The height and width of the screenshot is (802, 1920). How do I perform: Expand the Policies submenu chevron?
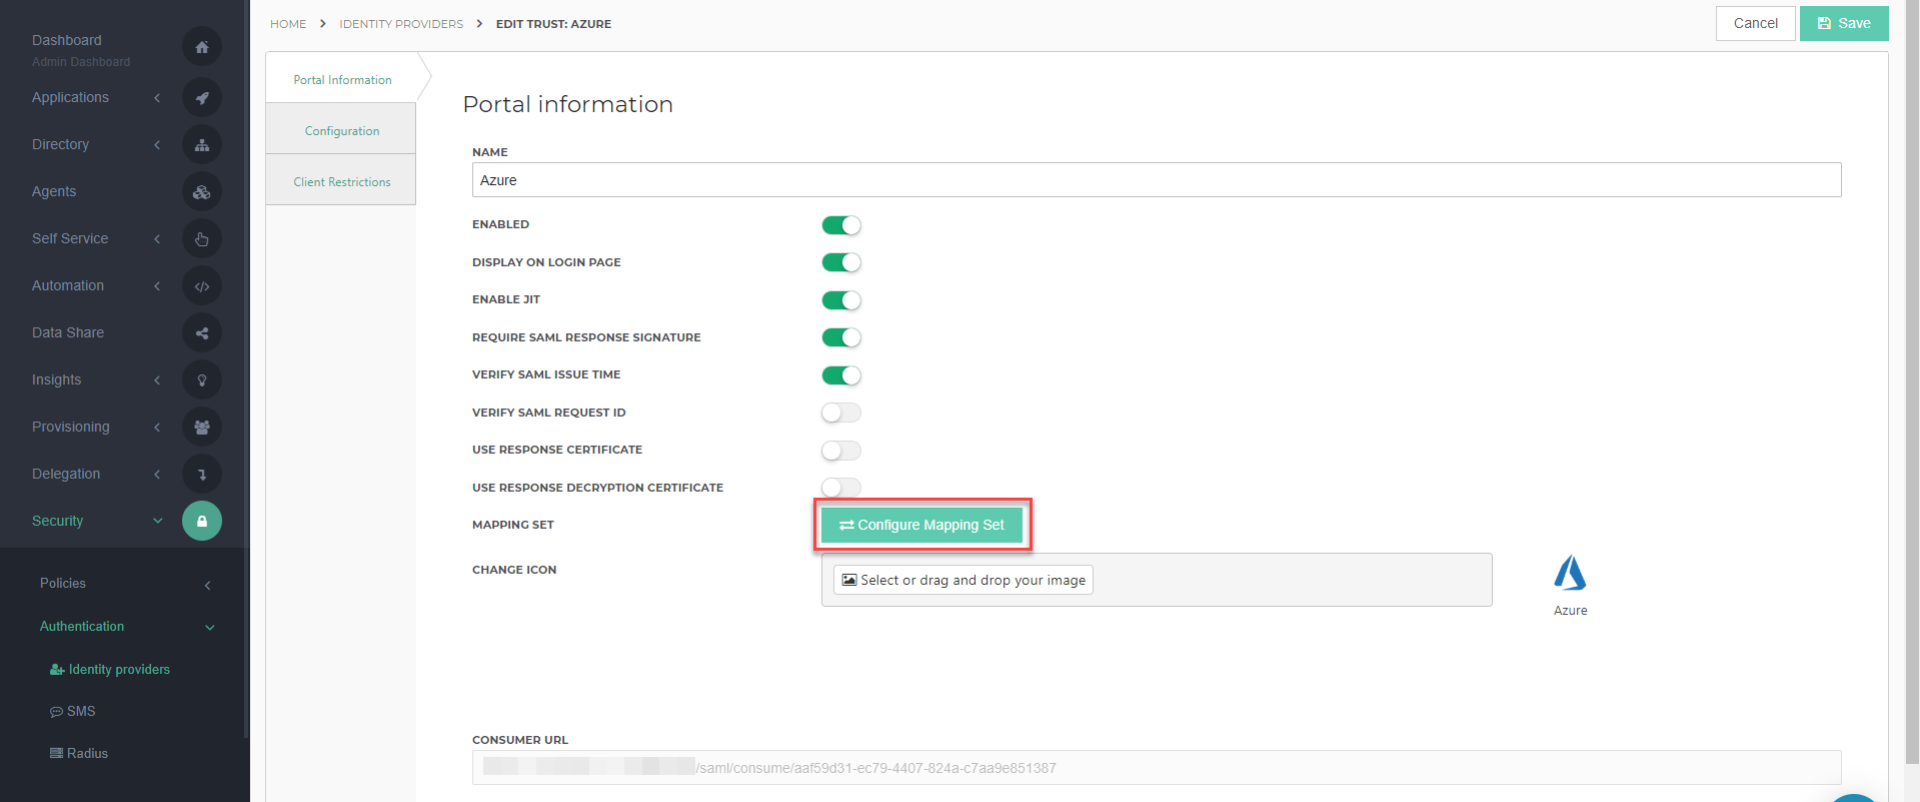click(208, 585)
